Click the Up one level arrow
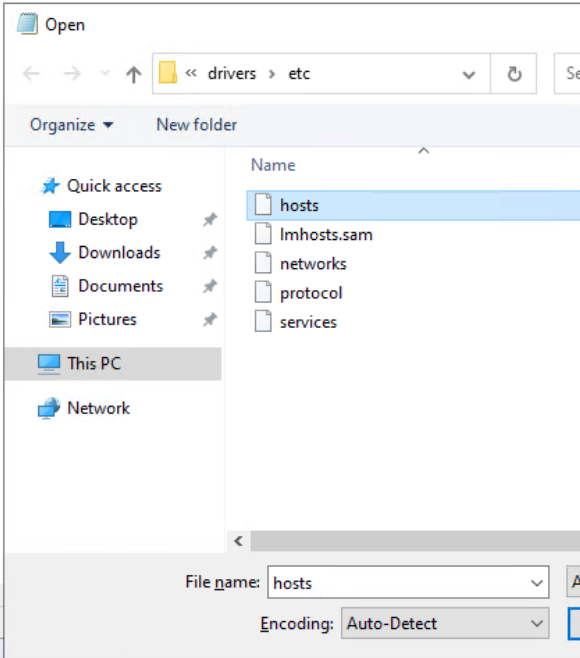 tap(133, 74)
